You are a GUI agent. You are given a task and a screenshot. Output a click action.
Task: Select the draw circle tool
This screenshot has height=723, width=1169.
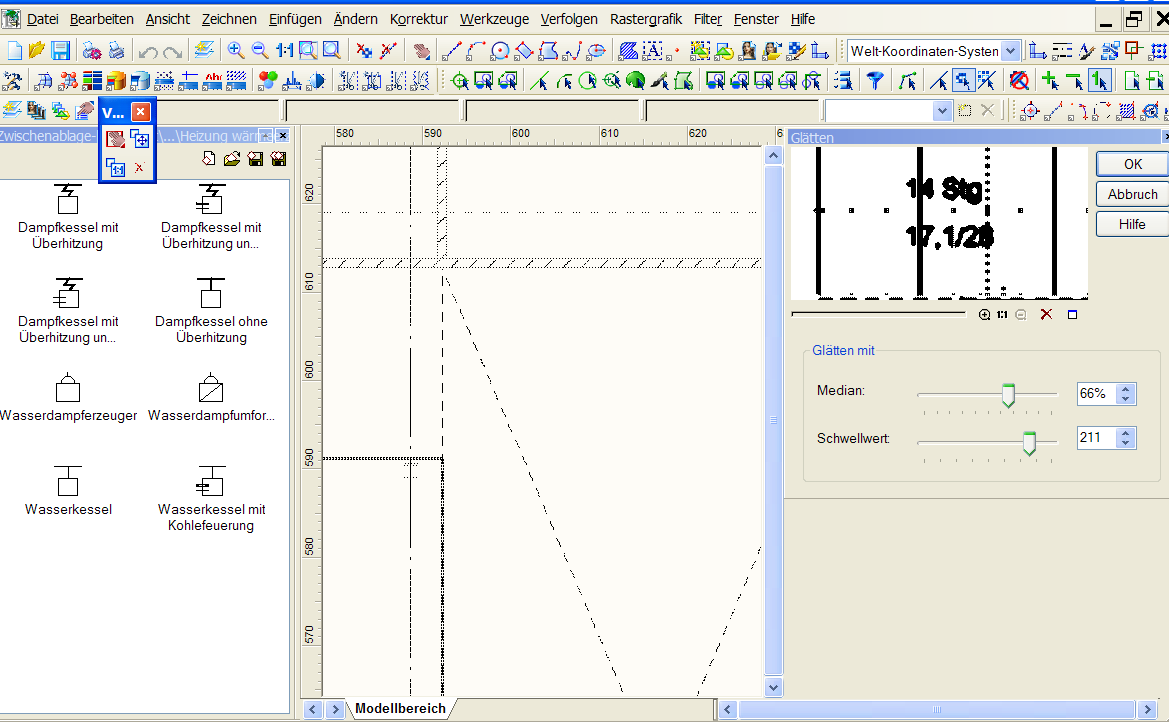click(500, 51)
